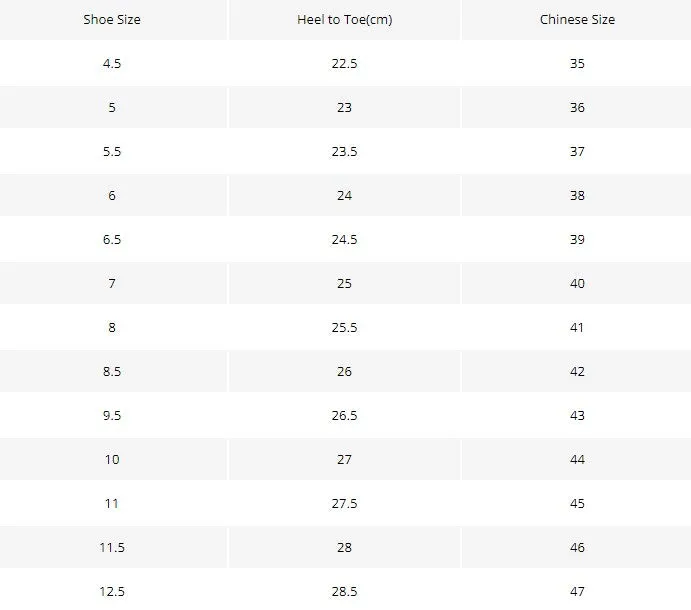Select the 22.5 heel to toe cell
Image resolution: width=691 pixels, height=610 pixels.
tap(345, 63)
